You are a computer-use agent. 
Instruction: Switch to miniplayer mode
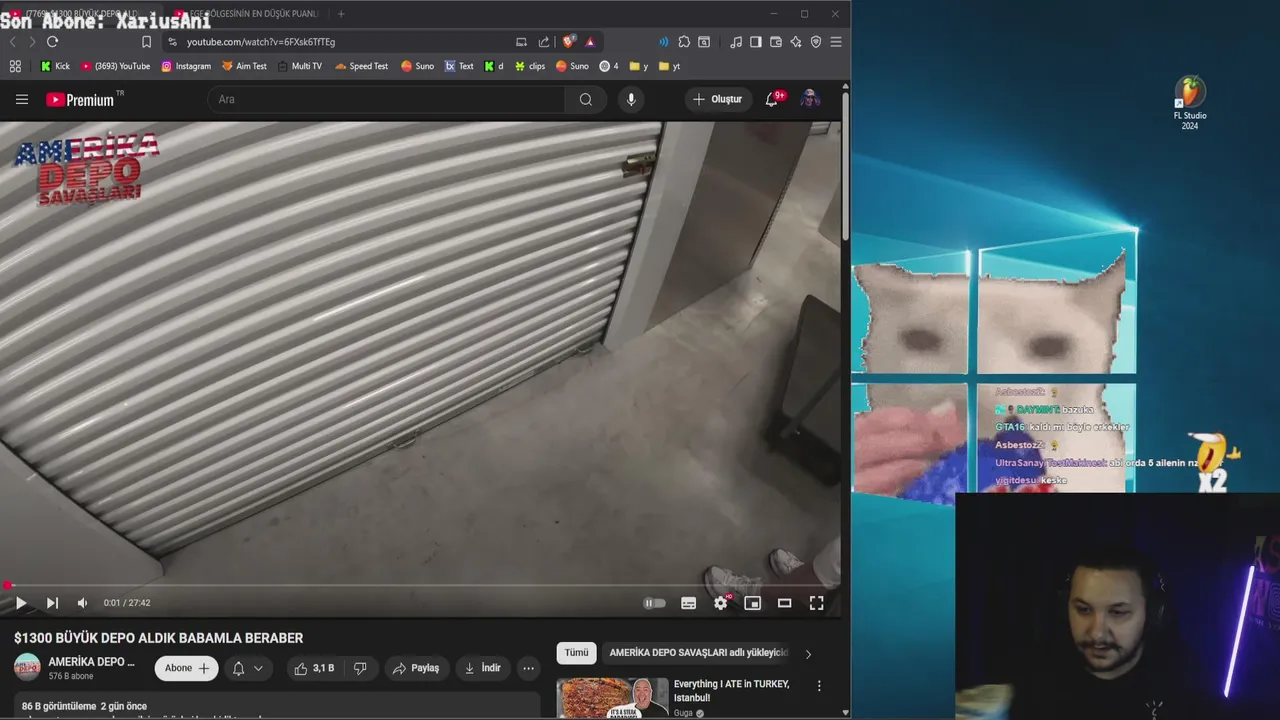[752, 603]
